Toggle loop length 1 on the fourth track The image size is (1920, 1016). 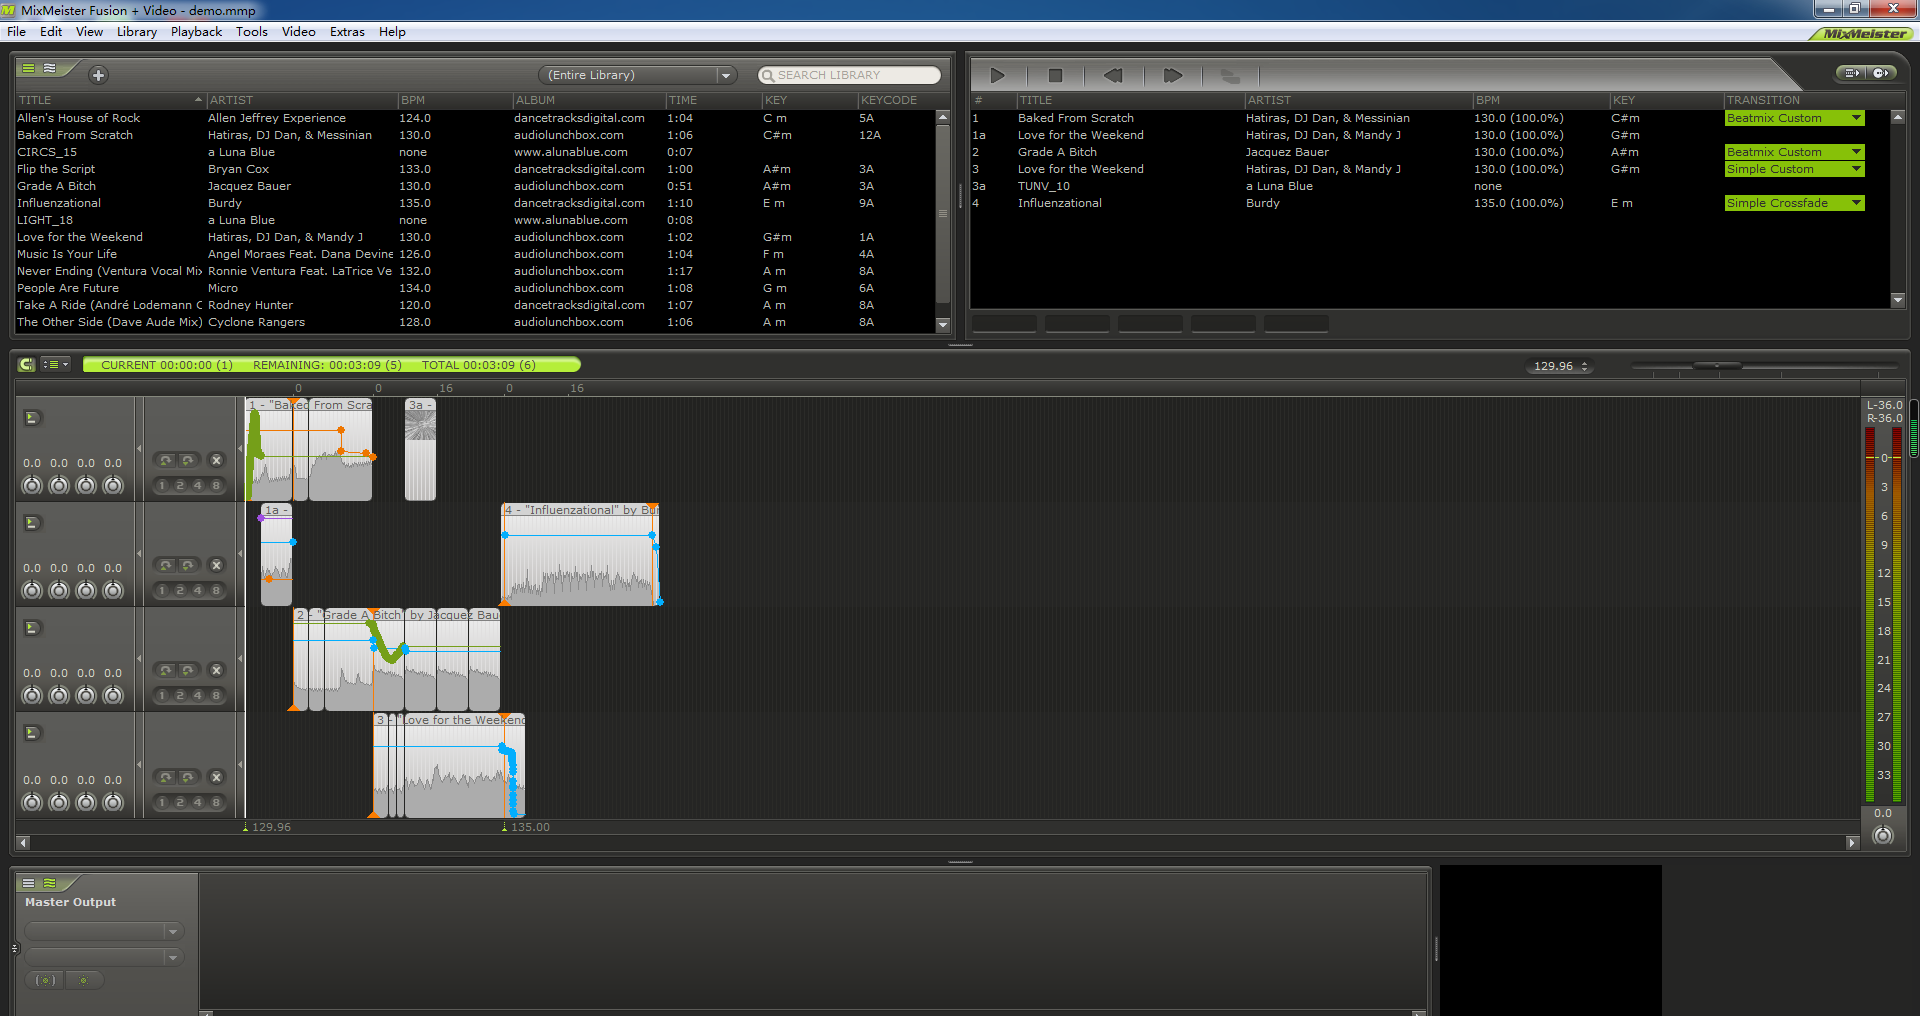[162, 802]
